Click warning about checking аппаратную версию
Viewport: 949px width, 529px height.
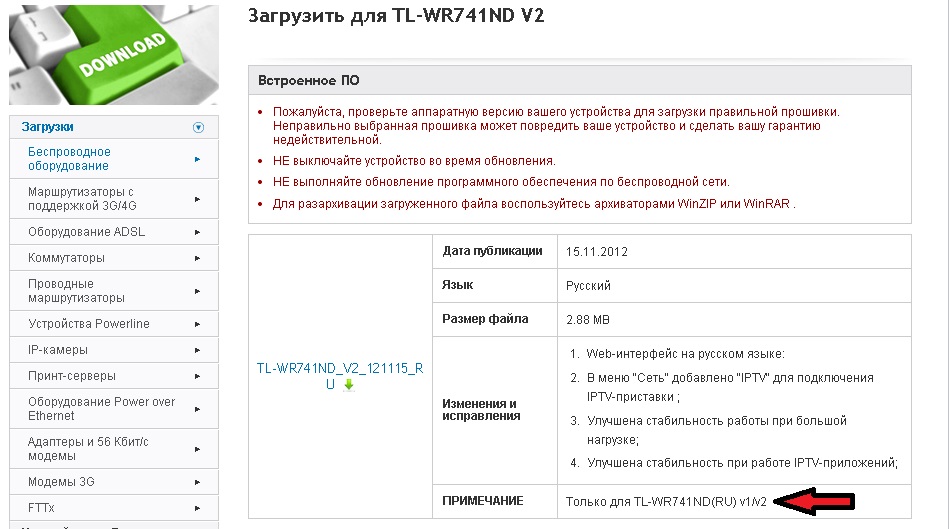pyautogui.click(x=556, y=126)
